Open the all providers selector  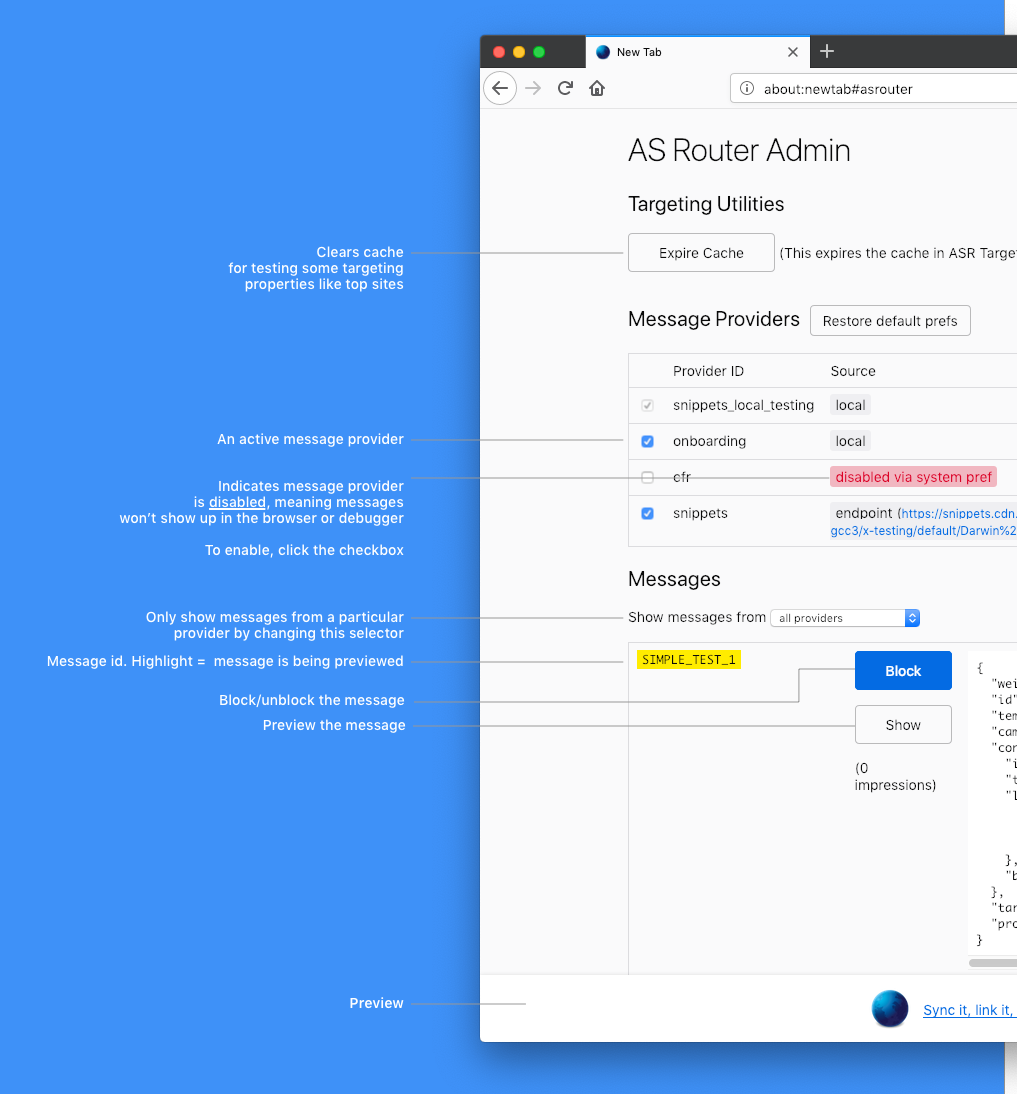click(845, 617)
